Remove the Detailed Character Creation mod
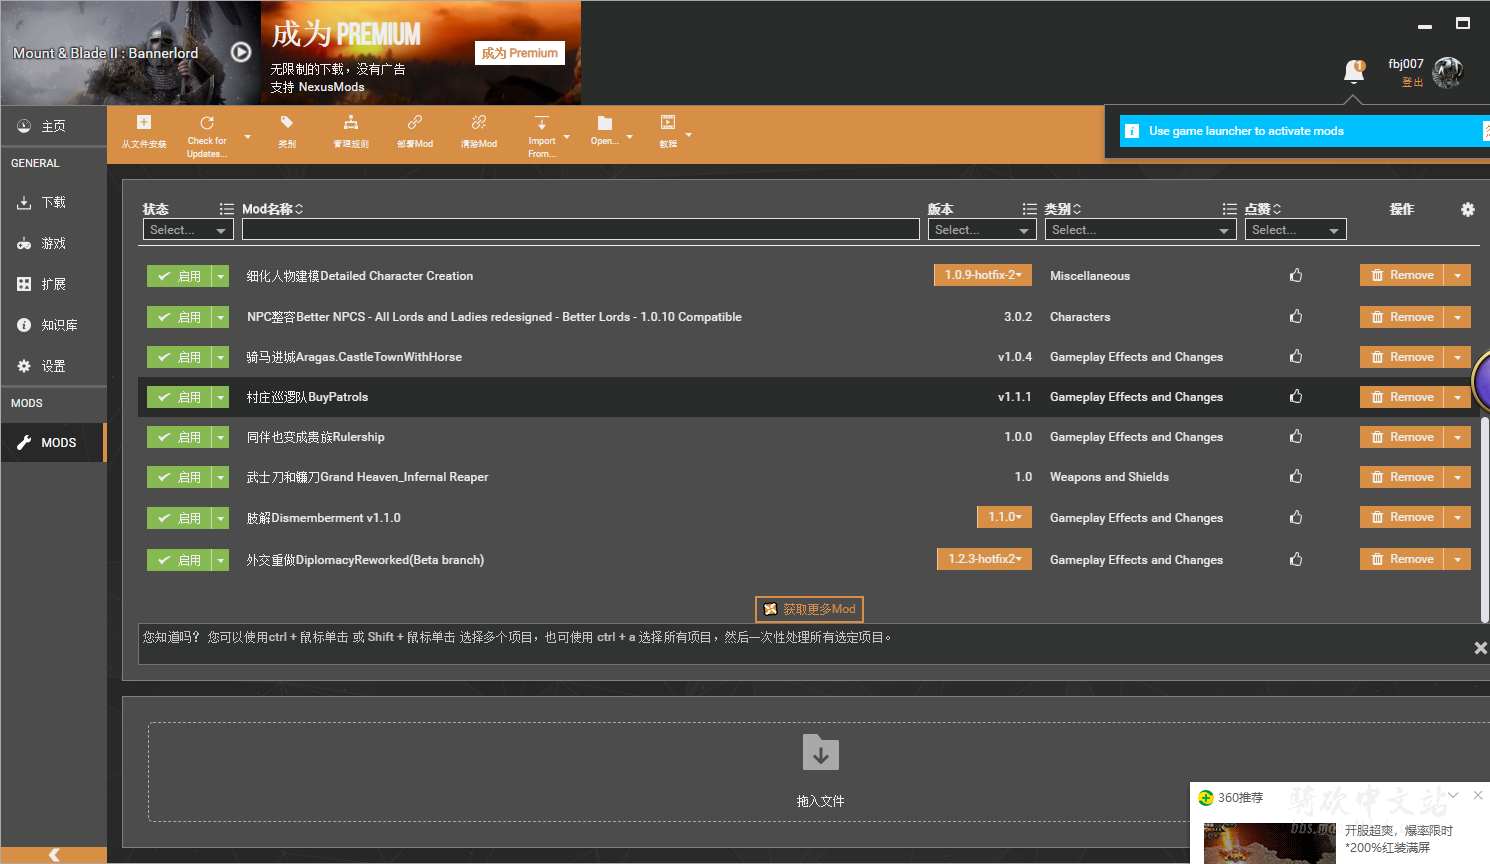This screenshot has height=864, width=1490. click(x=1402, y=275)
